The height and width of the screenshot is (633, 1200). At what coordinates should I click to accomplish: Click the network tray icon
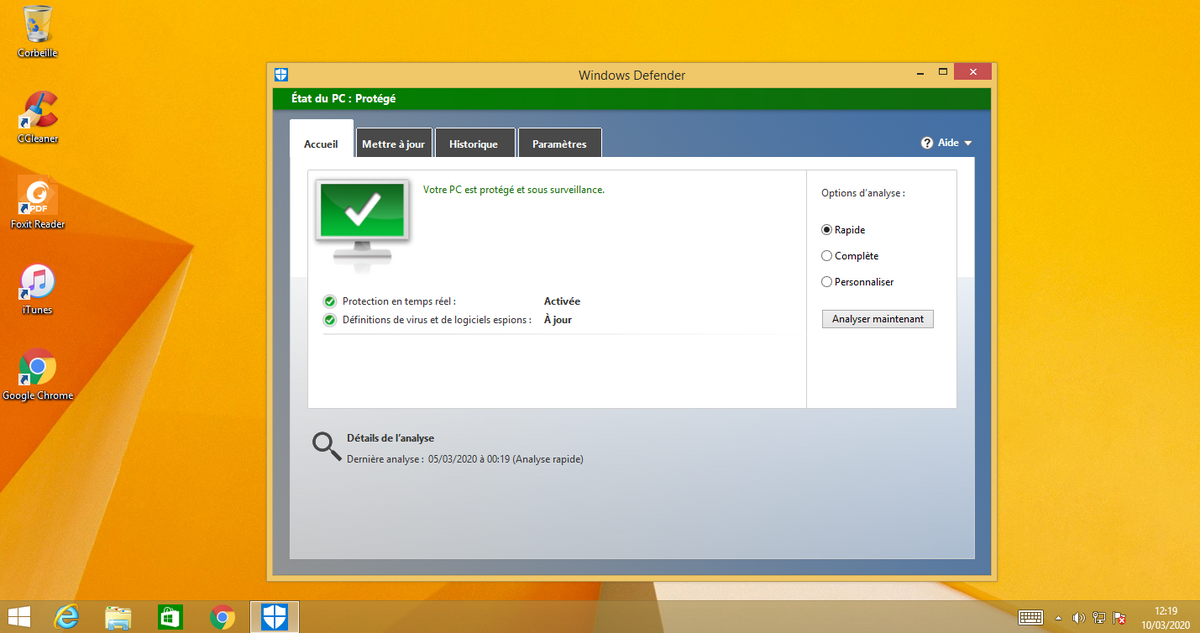(1099, 618)
